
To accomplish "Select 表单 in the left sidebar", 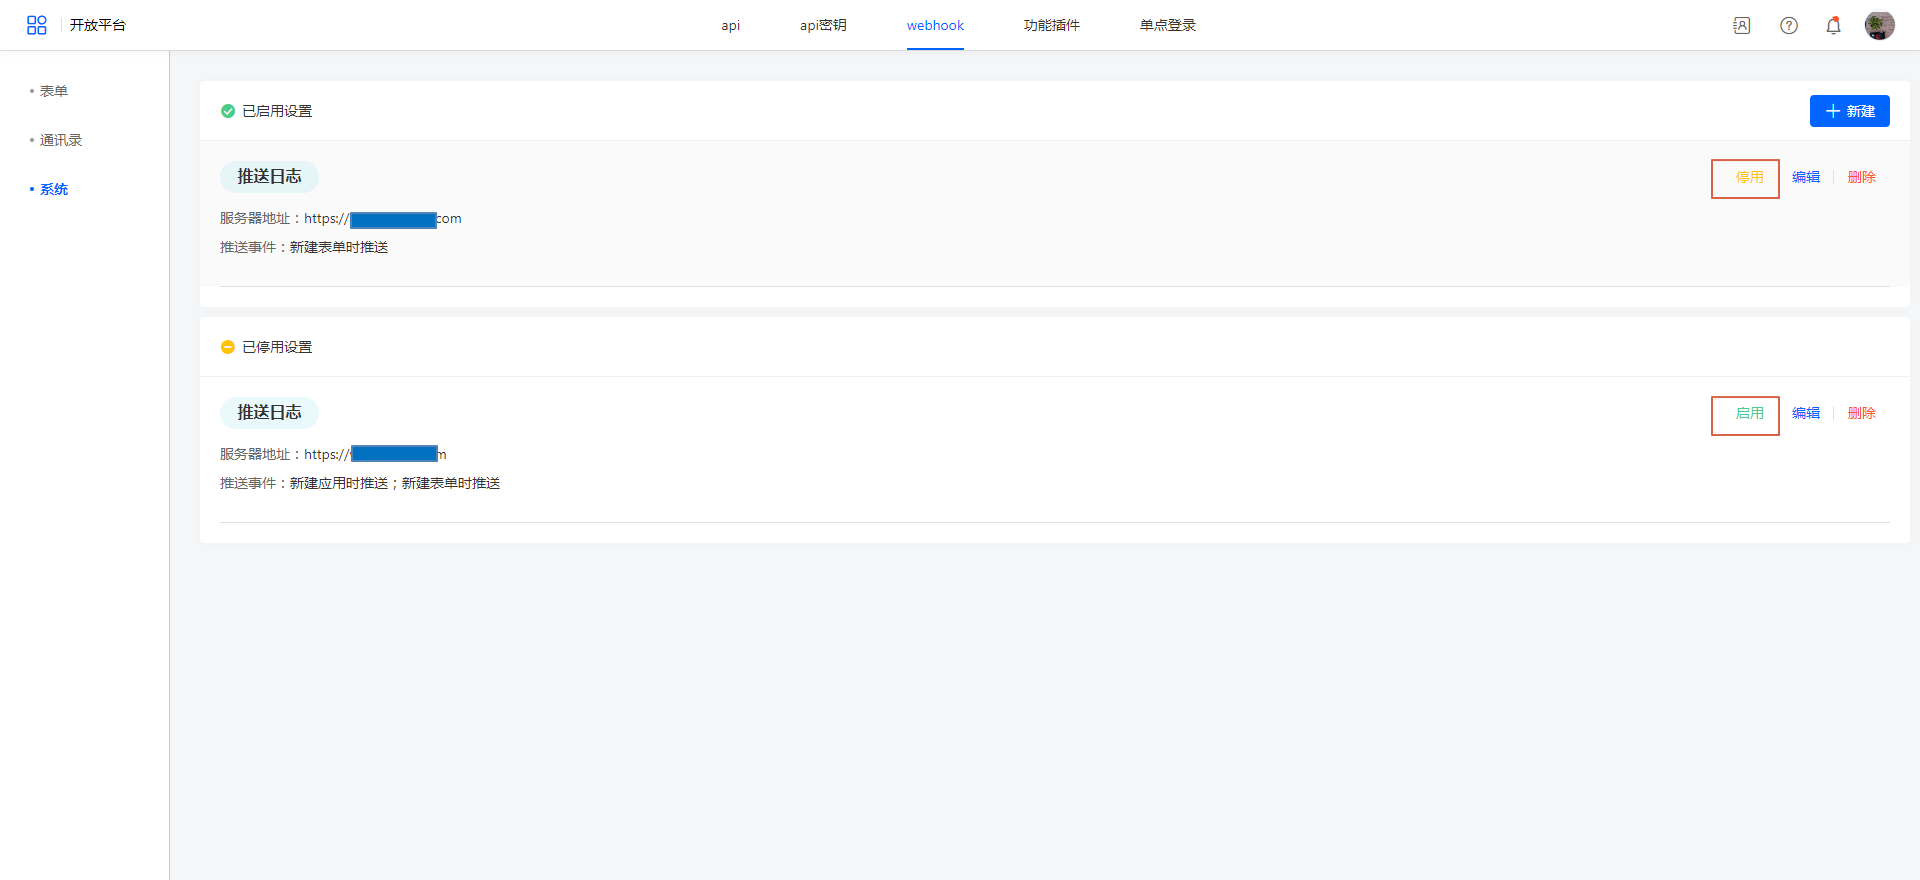I will [54, 91].
